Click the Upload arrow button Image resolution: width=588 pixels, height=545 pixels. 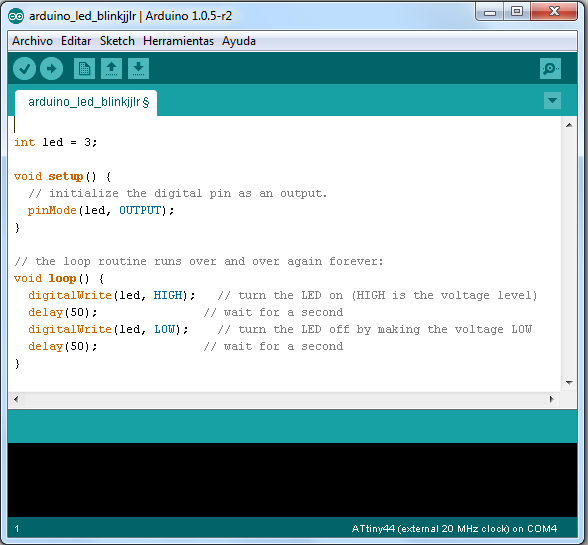(x=51, y=69)
